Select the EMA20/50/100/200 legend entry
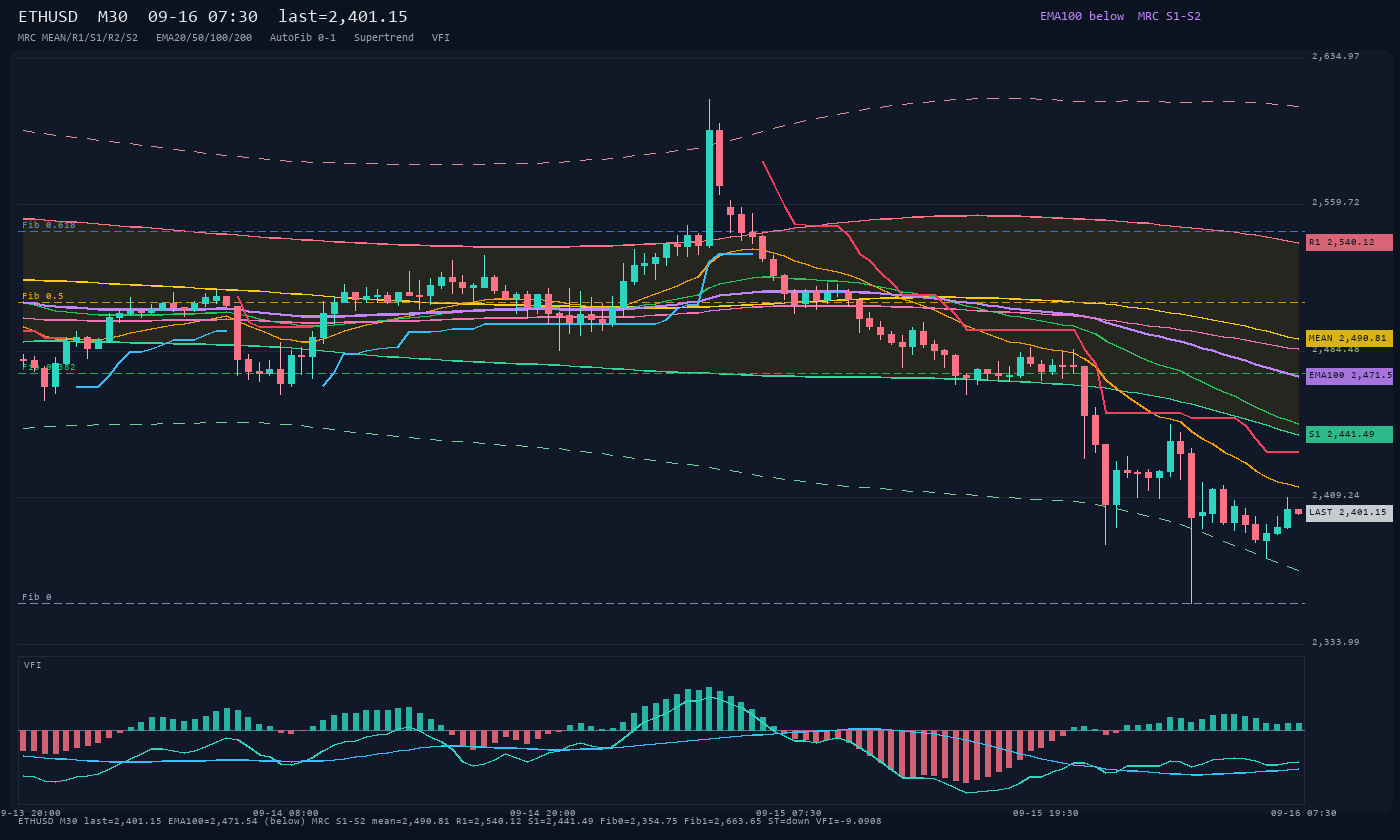Viewport: 1400px width, 840px height. pyautogui.click(x=204, y=37)
